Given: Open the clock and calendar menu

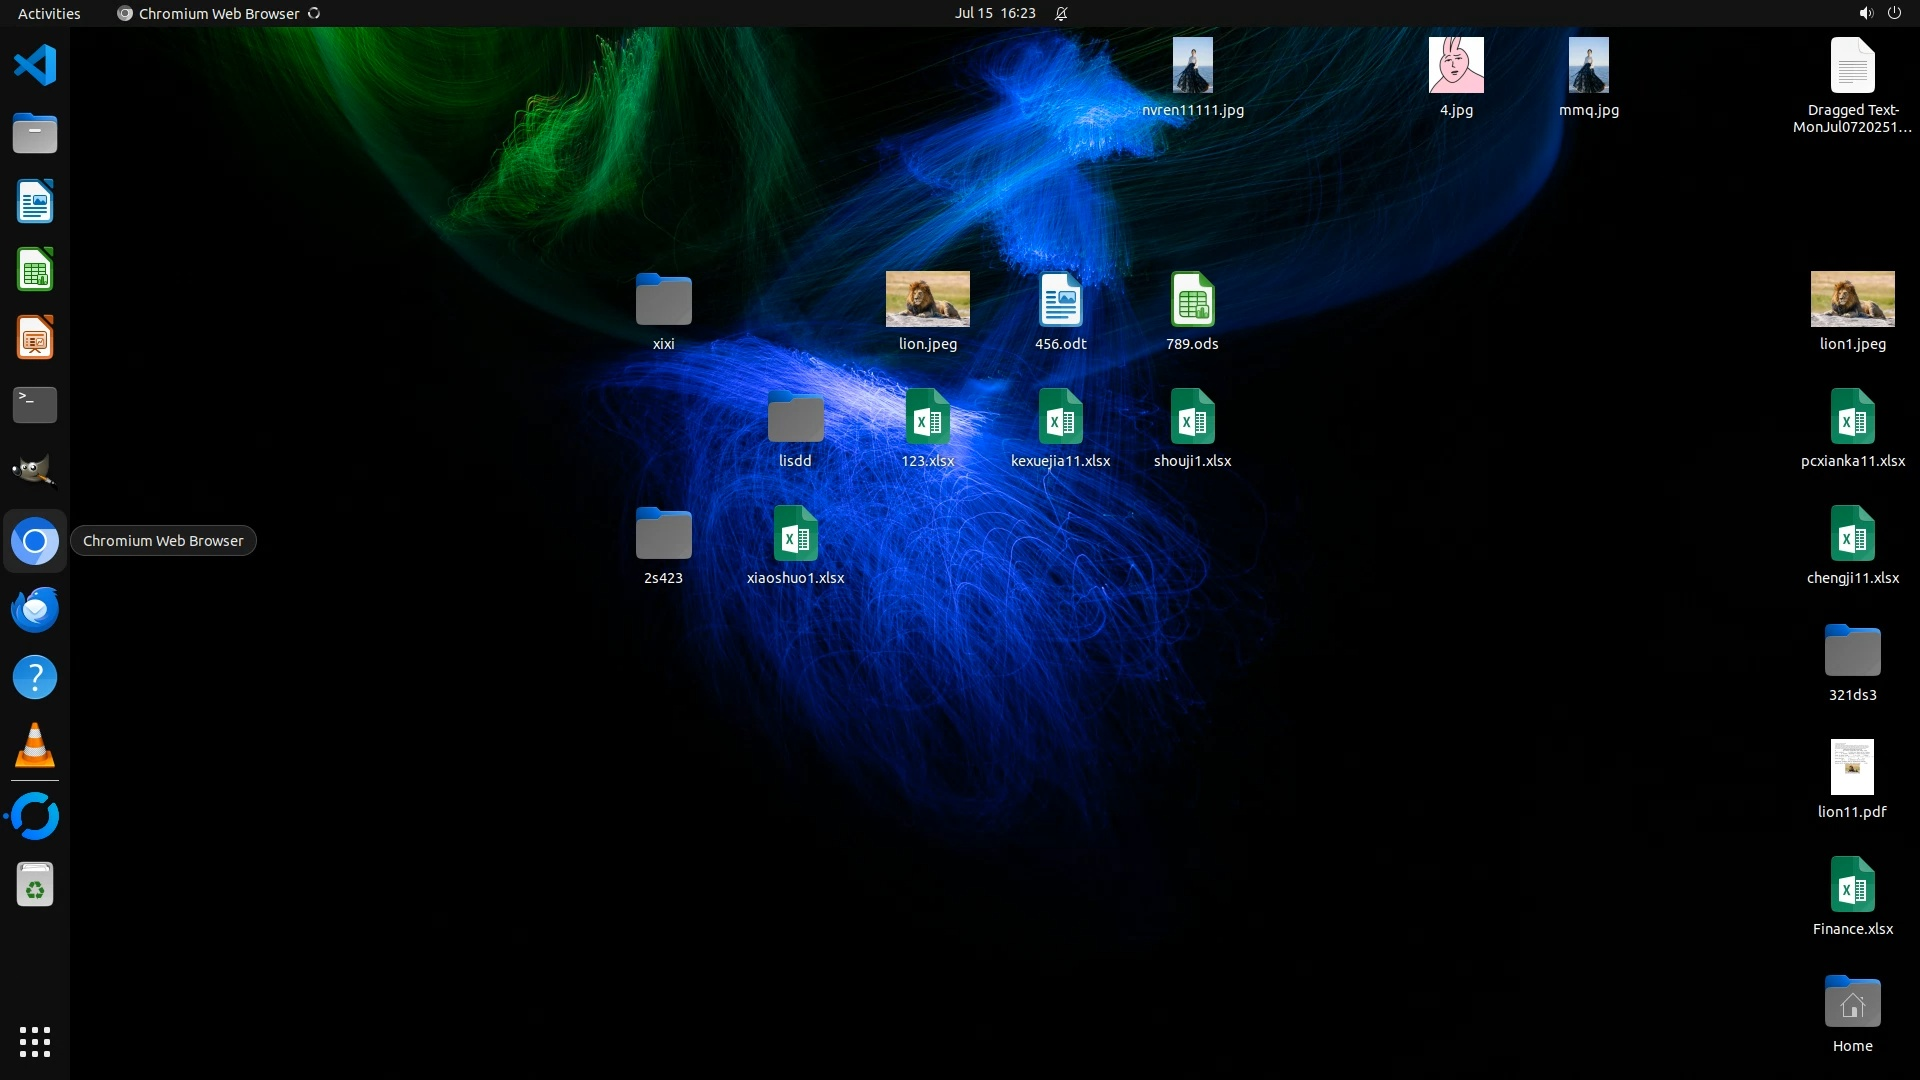Looking at the screenshot, I should tap(994, 13).
